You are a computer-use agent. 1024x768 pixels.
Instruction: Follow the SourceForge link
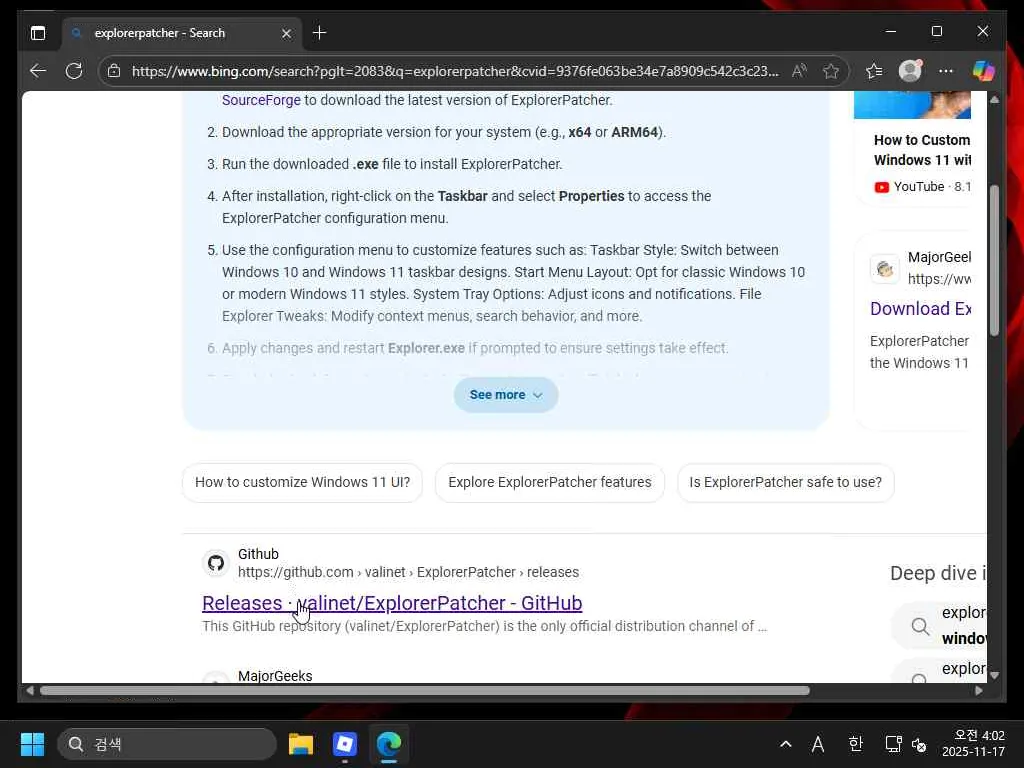261,100
